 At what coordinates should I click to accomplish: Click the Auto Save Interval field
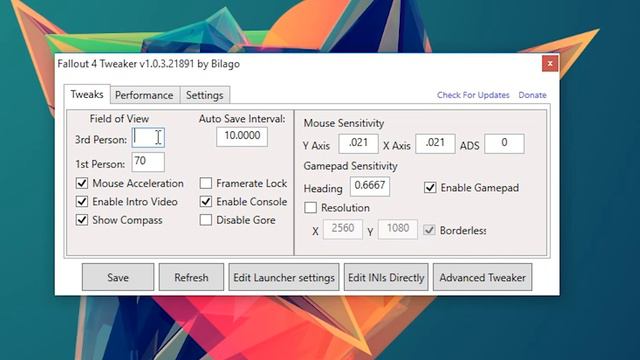[242, 136]
